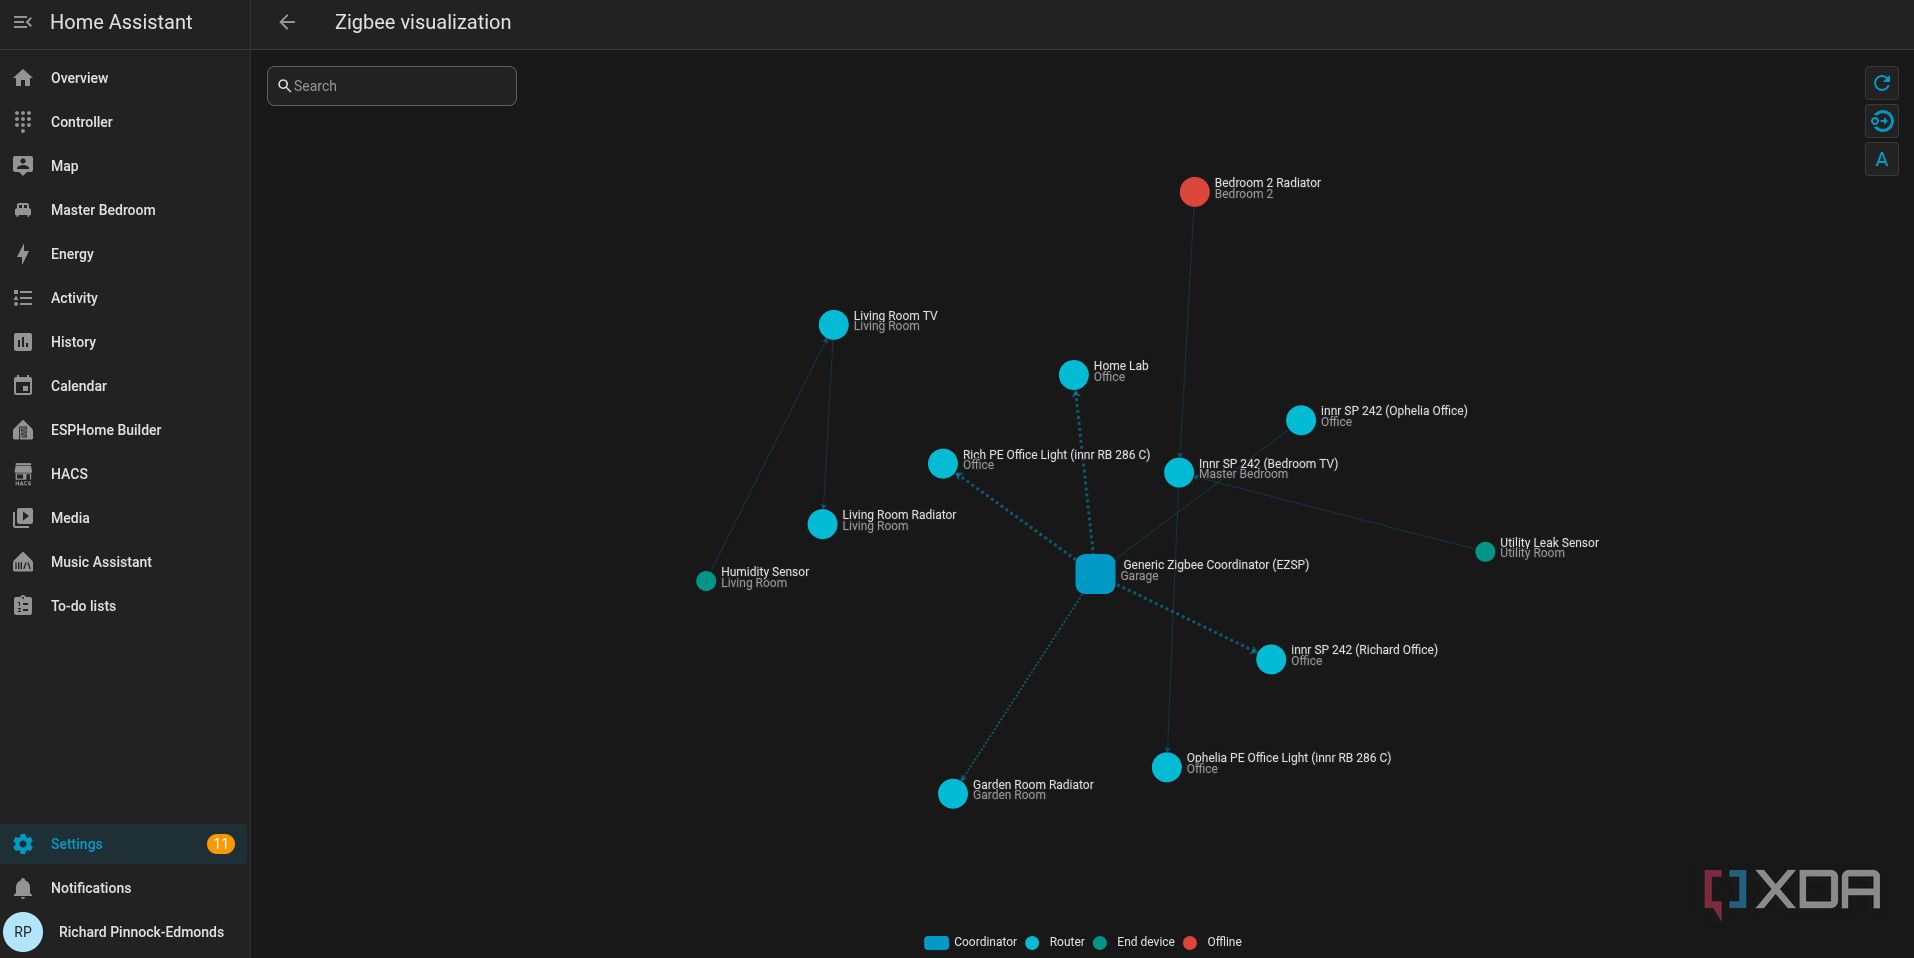Click the Music Assistant icon
Image resolution: width=1914 pixels, height=958 pixels.
(23, 562)
